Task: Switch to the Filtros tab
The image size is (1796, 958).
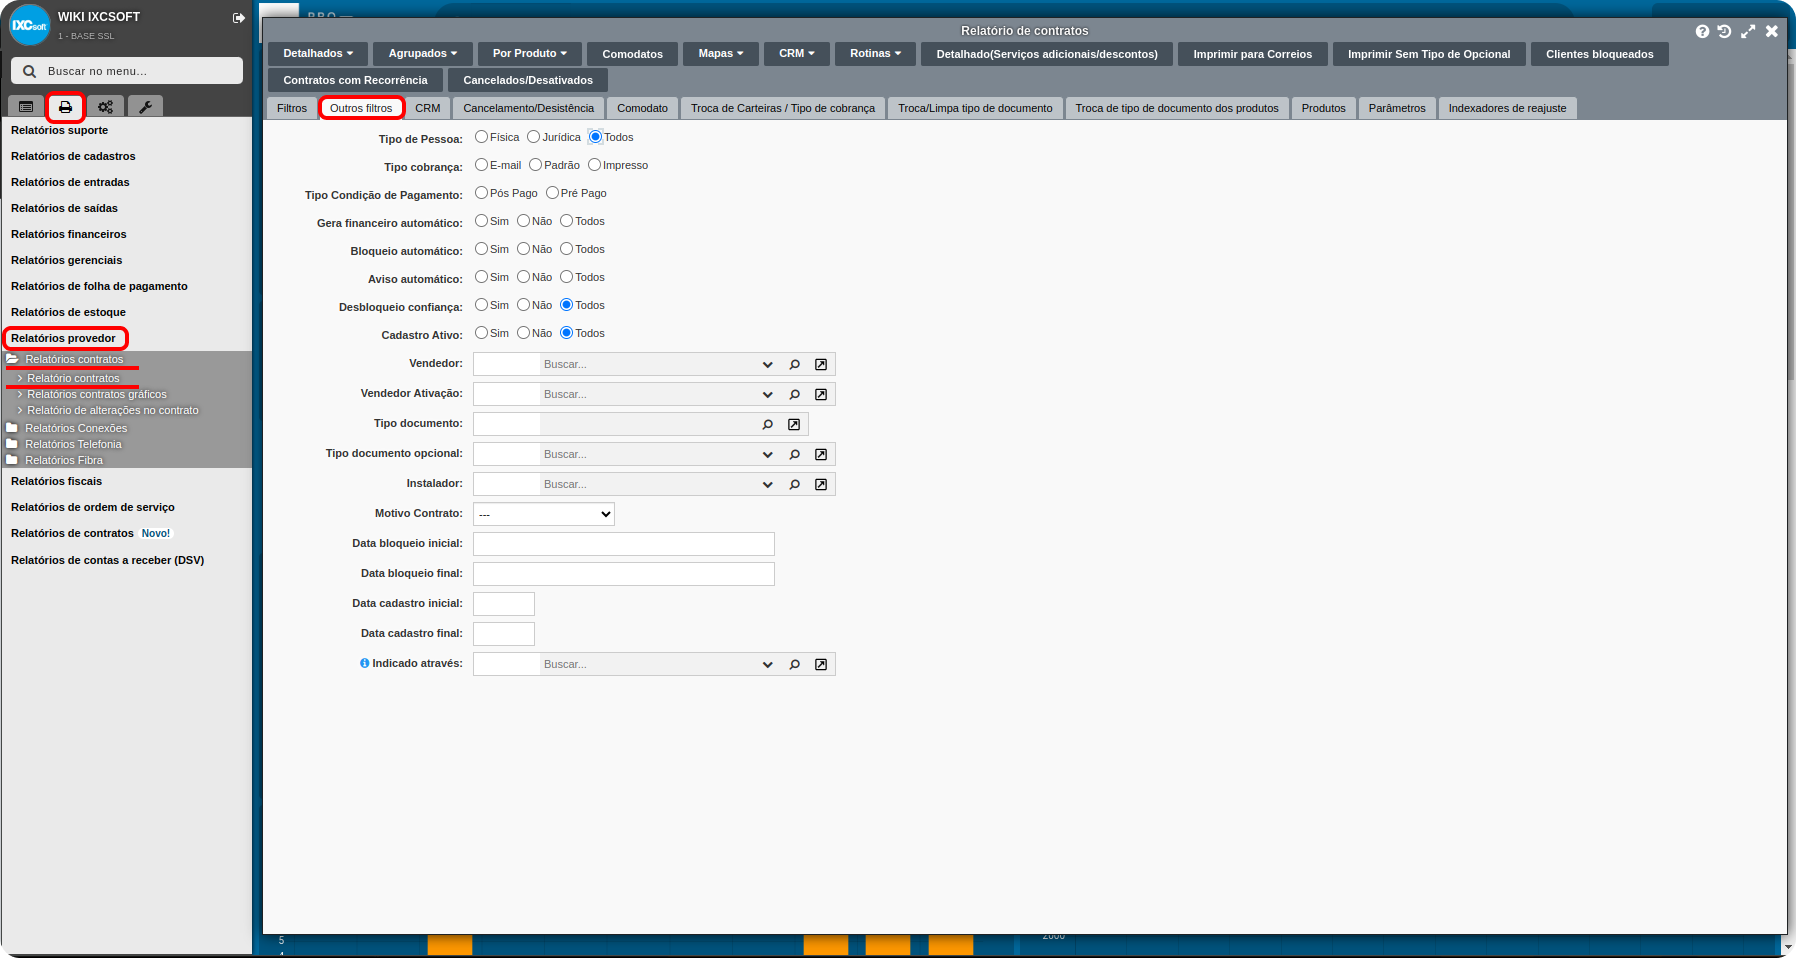Action: pos(292,108)
